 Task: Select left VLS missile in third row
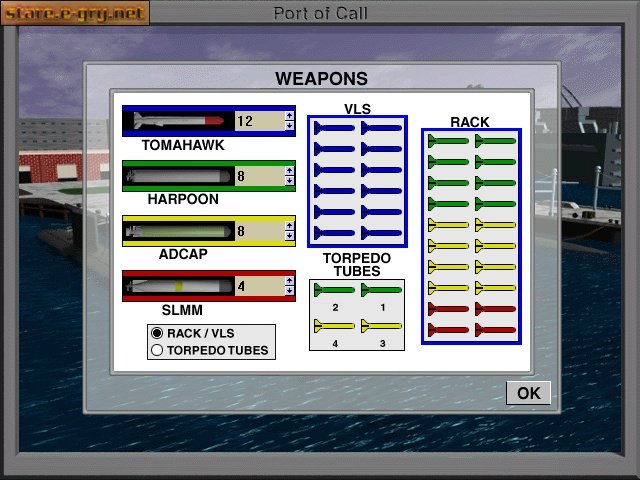point(334,170)
